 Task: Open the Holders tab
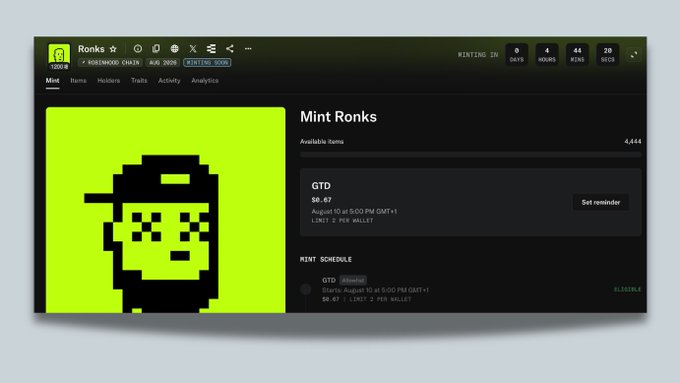(108, 81)
